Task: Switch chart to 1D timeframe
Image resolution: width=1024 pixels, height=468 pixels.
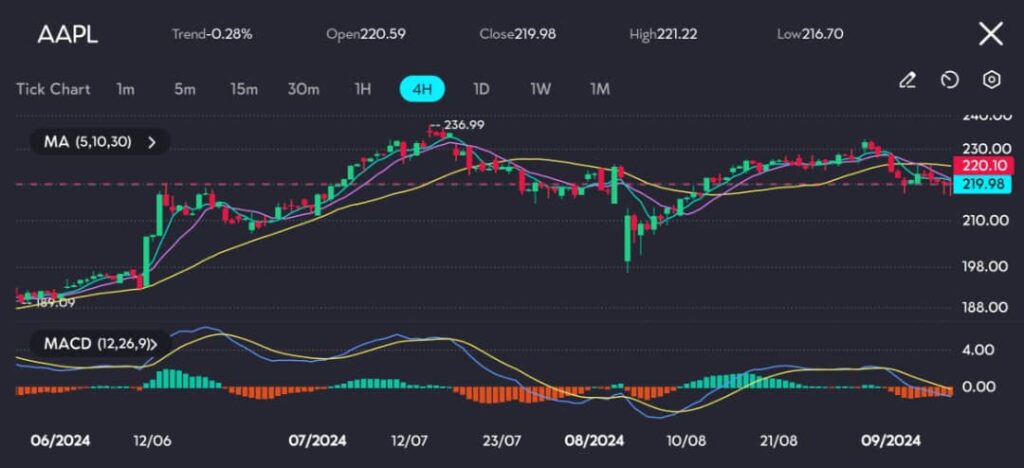Action: [x=481, y=89]
